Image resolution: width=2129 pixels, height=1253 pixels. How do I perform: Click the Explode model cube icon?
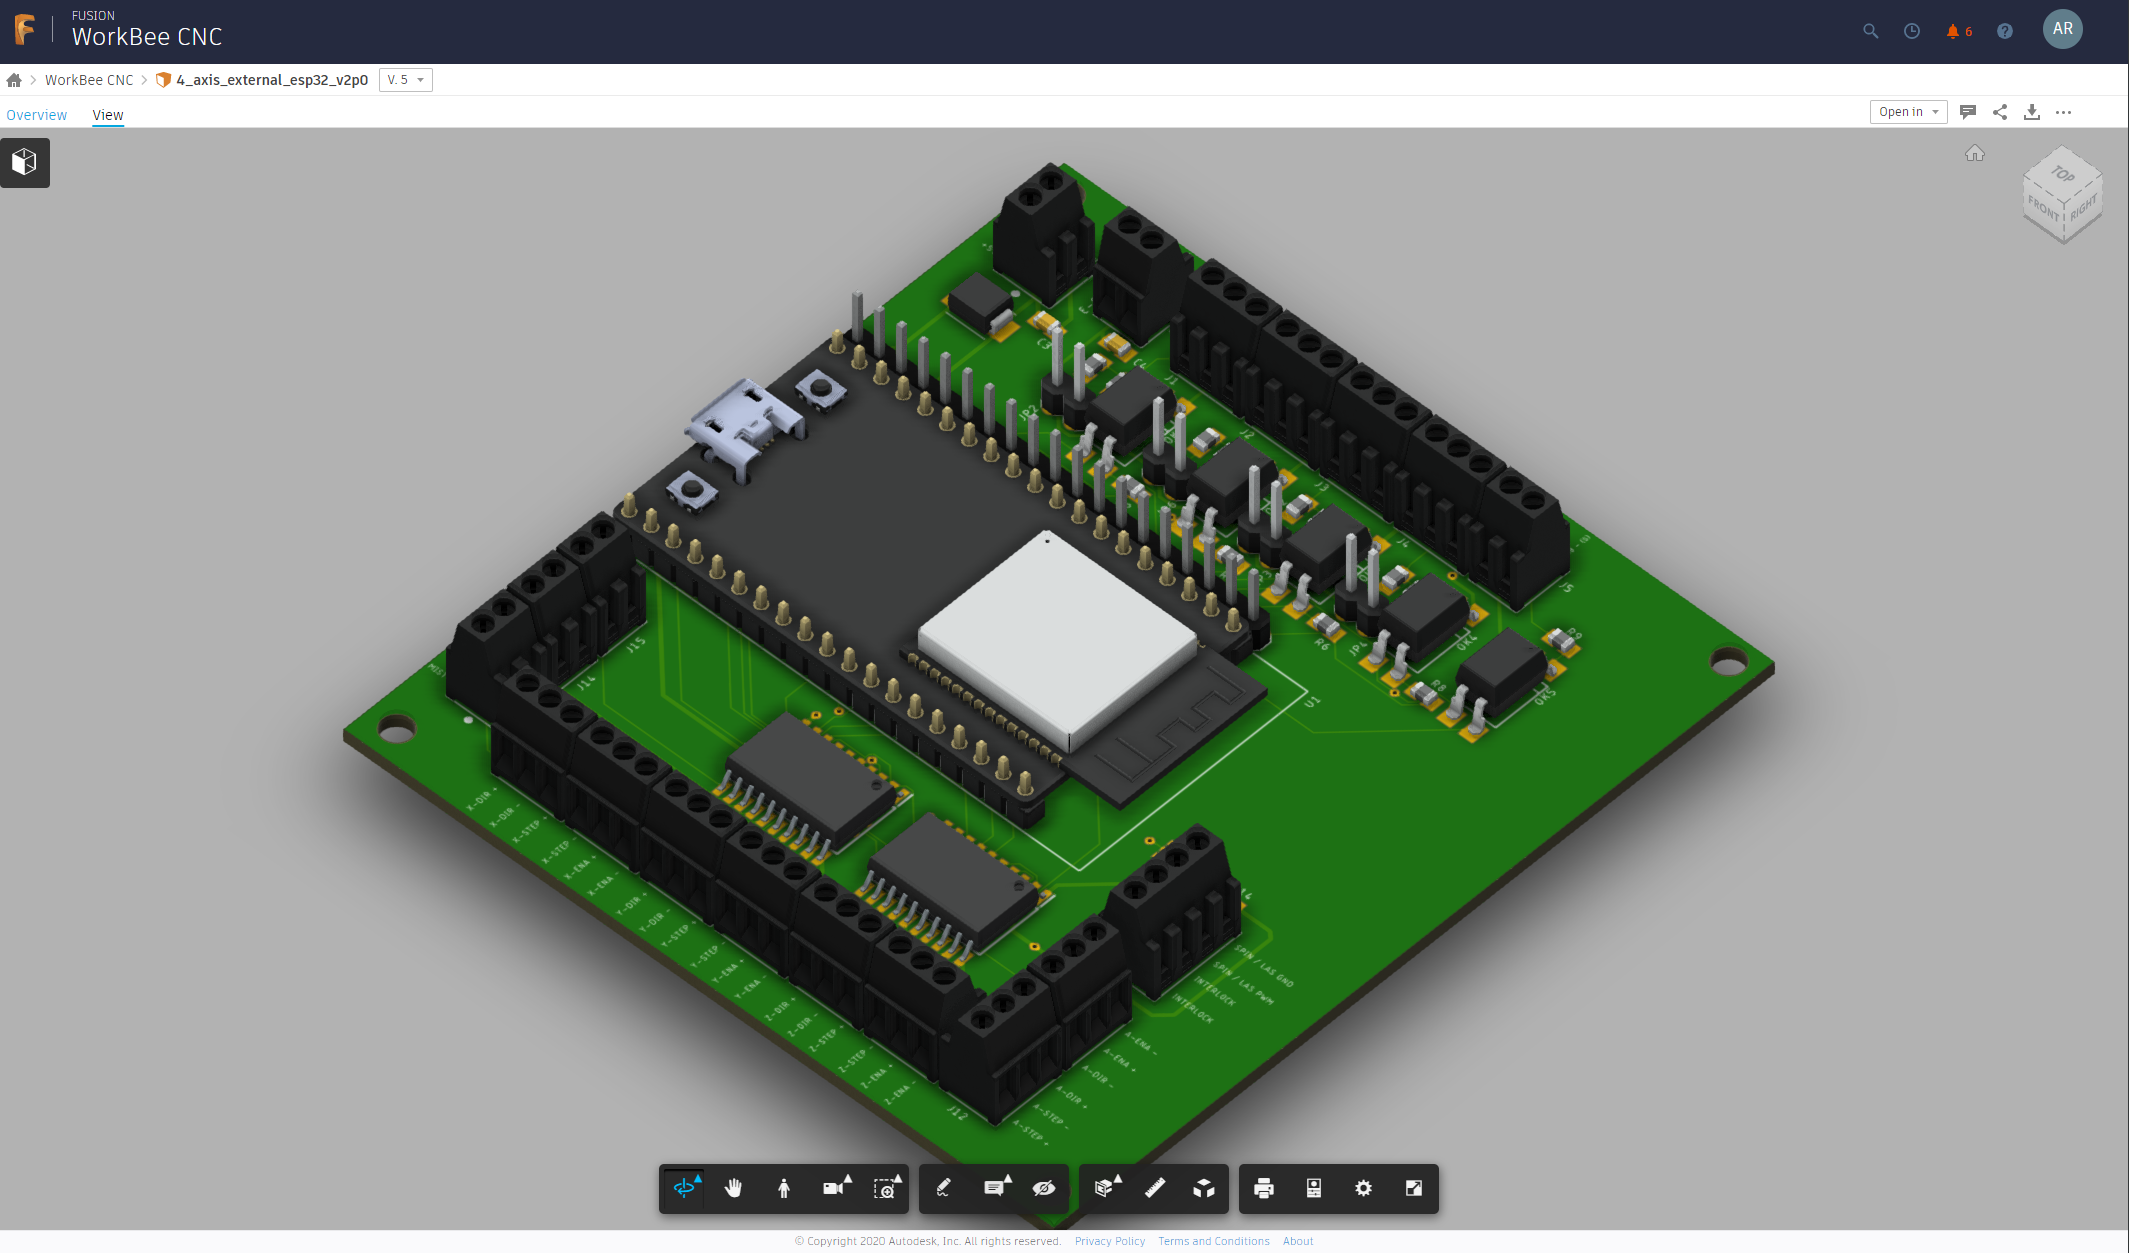tap(1204, 1188)
